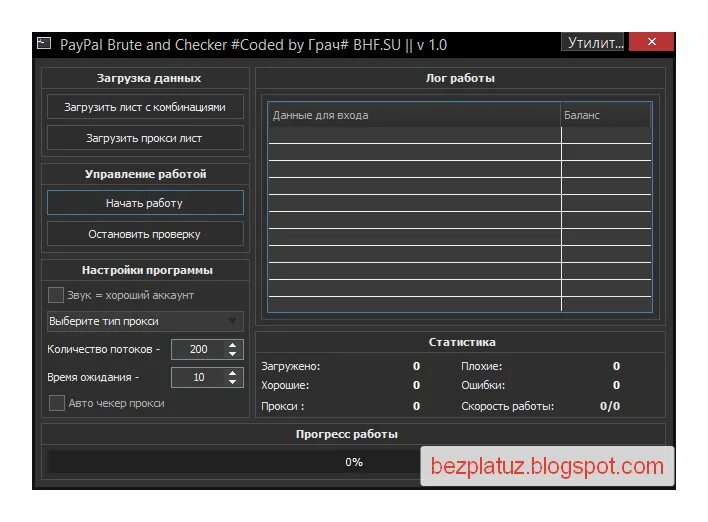Screen dimensions: 708x522
Task: Click the Управление работой heading
Action: (x=145, y=174)
